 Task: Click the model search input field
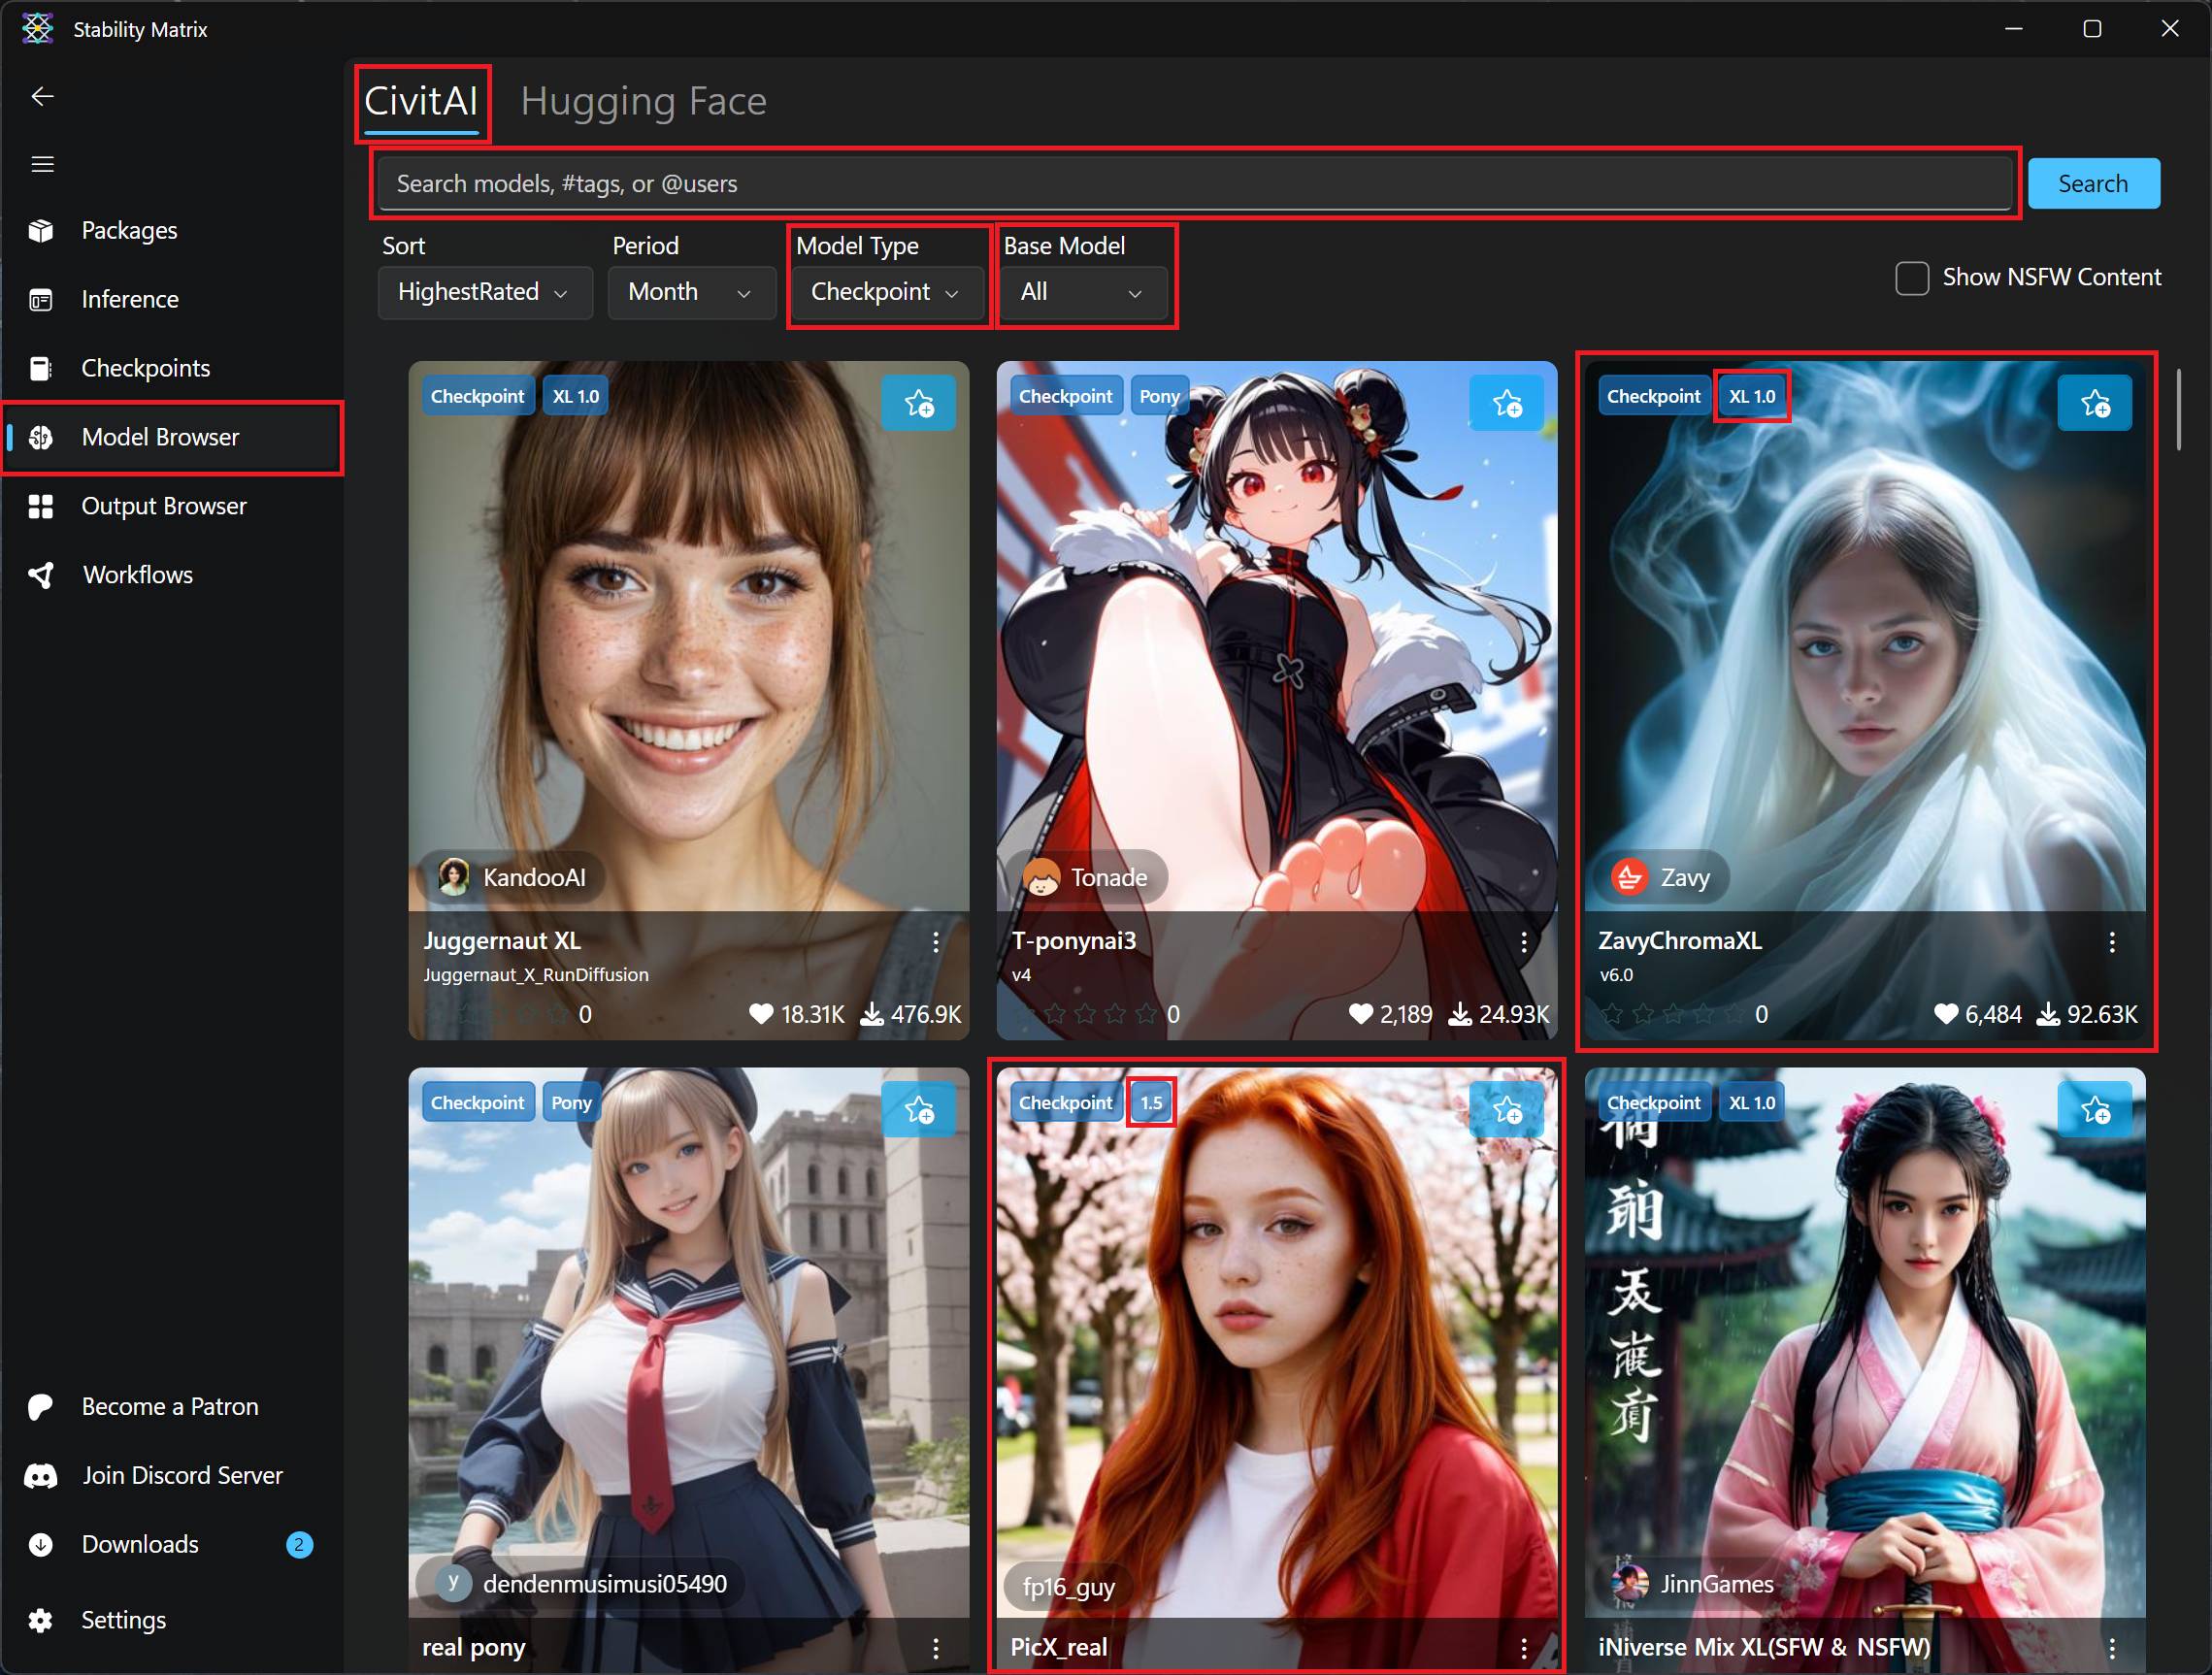coord(1193,184)
